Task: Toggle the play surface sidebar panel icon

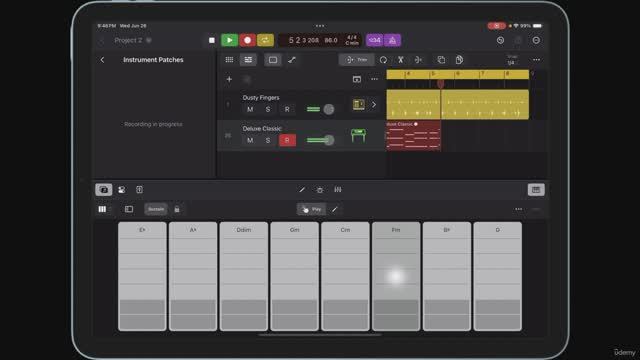Action: pos(129,209)
